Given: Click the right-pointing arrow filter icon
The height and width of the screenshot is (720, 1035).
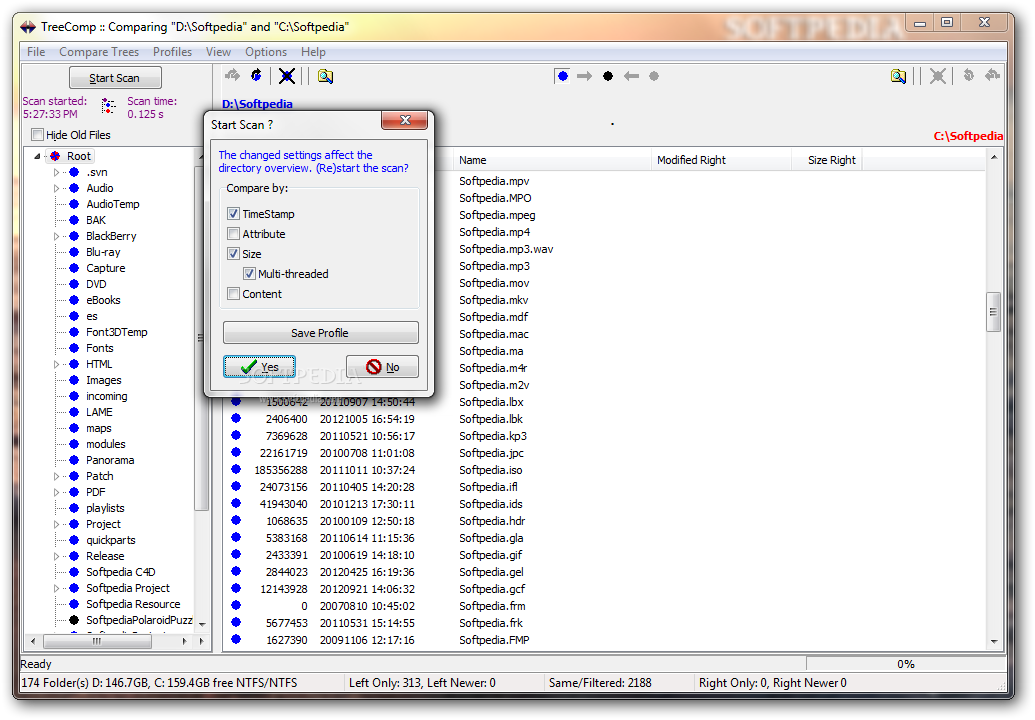Looking at the screenshot, I should pos(584,76).
